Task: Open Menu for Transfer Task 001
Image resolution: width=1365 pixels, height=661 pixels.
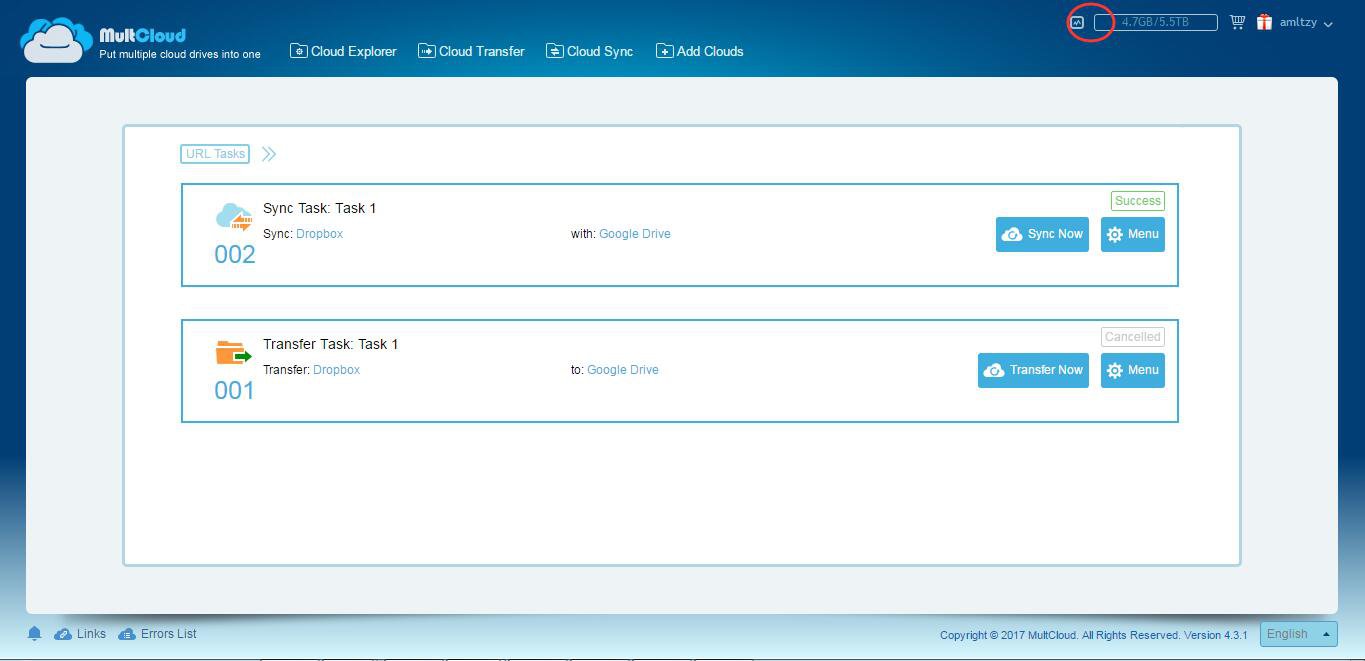Action: pos(1133,370)
